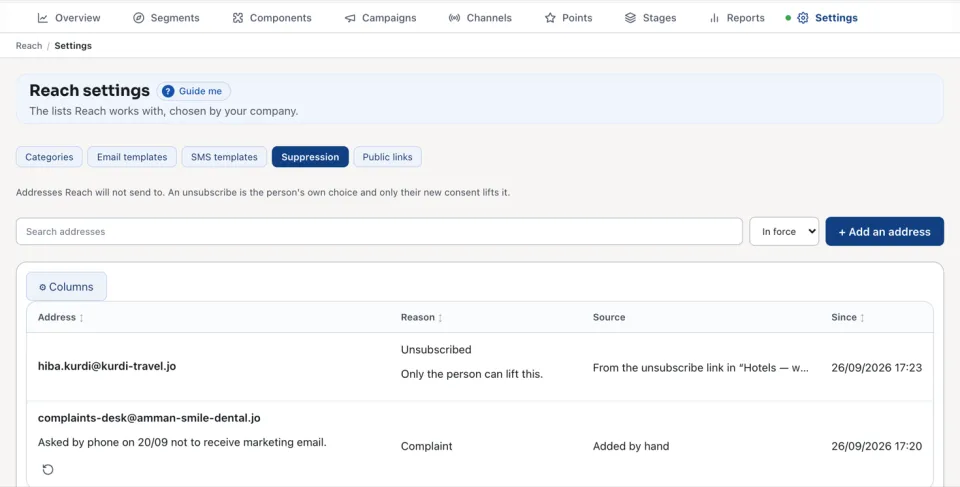960x487 pixels.
Task: Switch to the SMS templates tab
Action: pos(224,157)
